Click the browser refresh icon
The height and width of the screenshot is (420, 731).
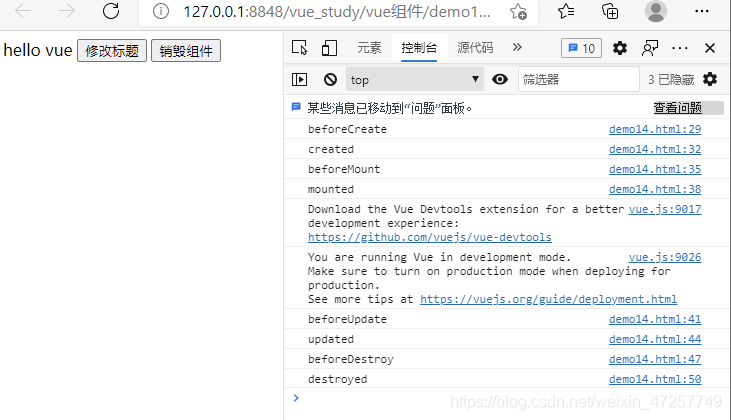[111, 11]
